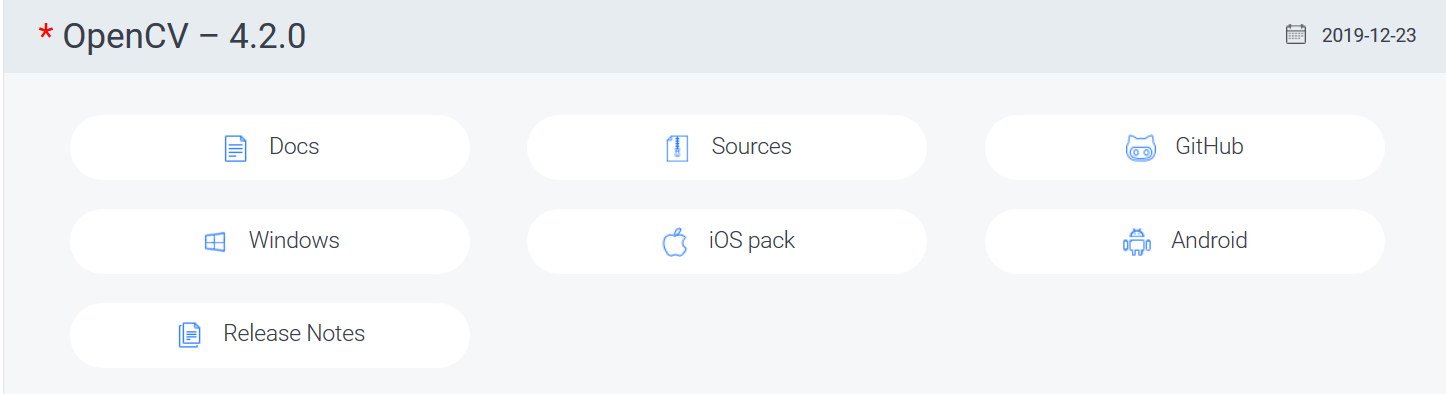Click the Android robot icon
1446x394 pixels.
click(1137, 242)
